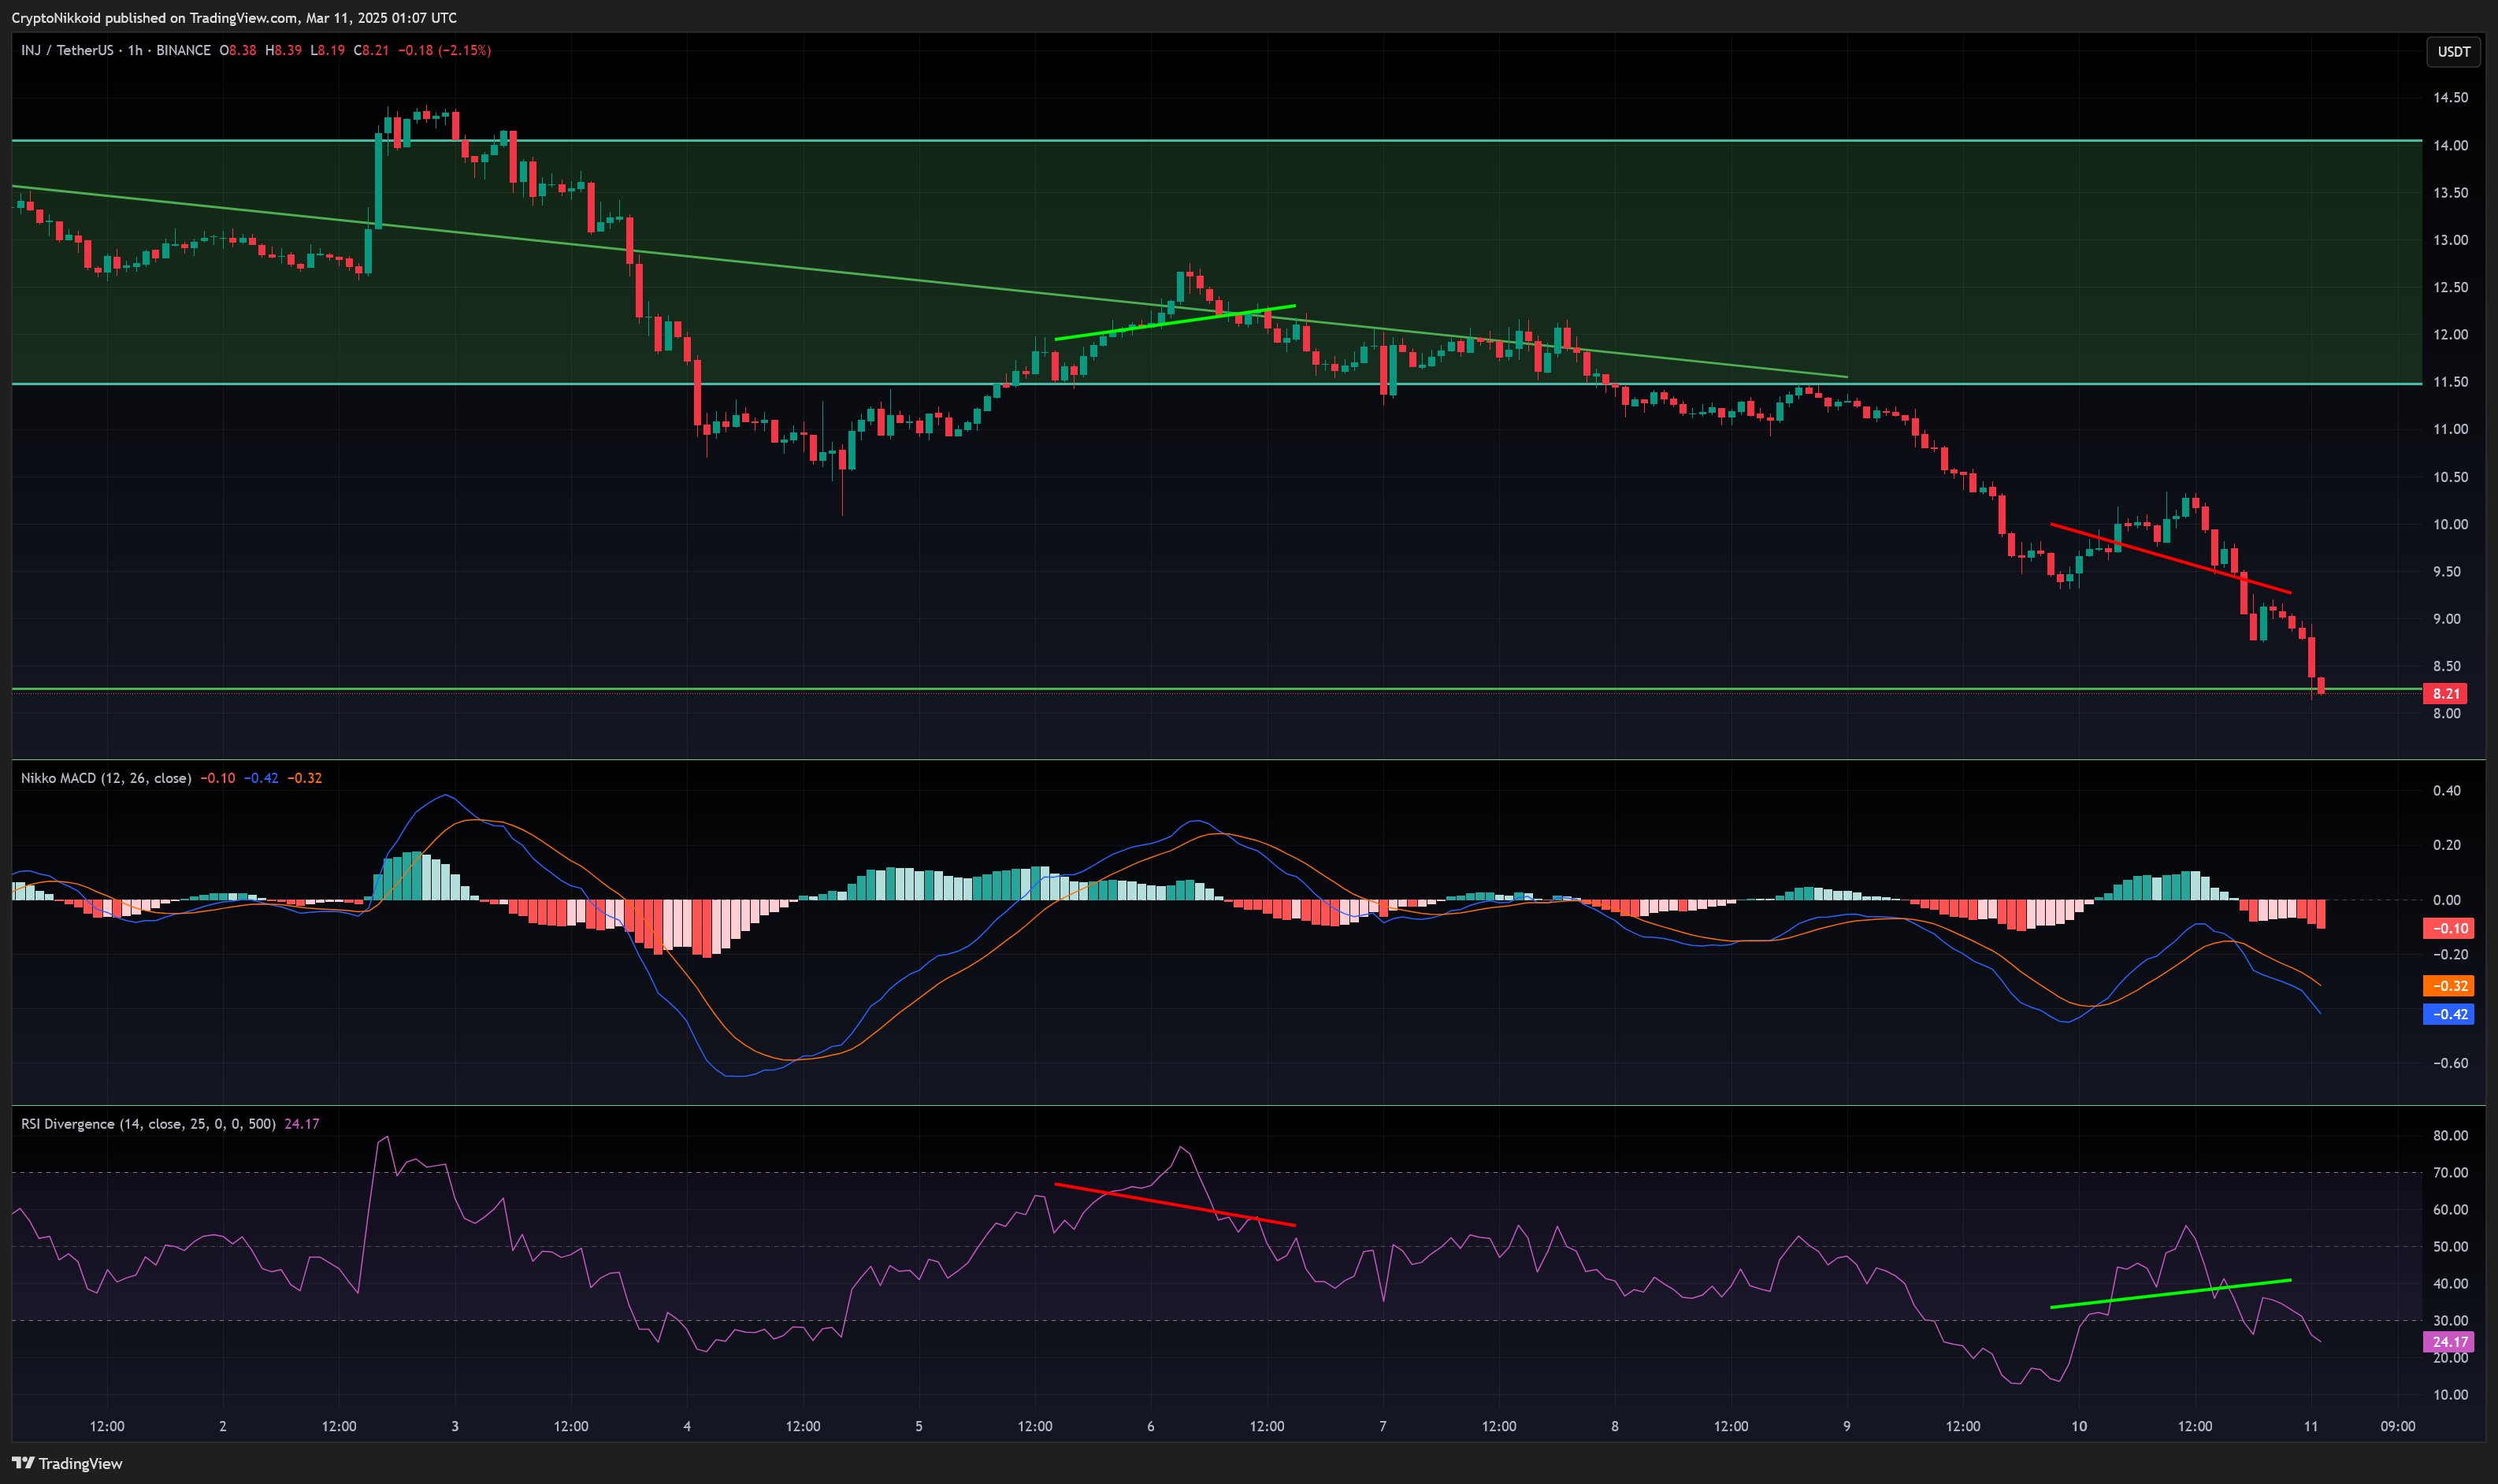The height and width of the screenshot is (1484, 2498).
Task: Select the short bright green line on price
Action: 1175,322
